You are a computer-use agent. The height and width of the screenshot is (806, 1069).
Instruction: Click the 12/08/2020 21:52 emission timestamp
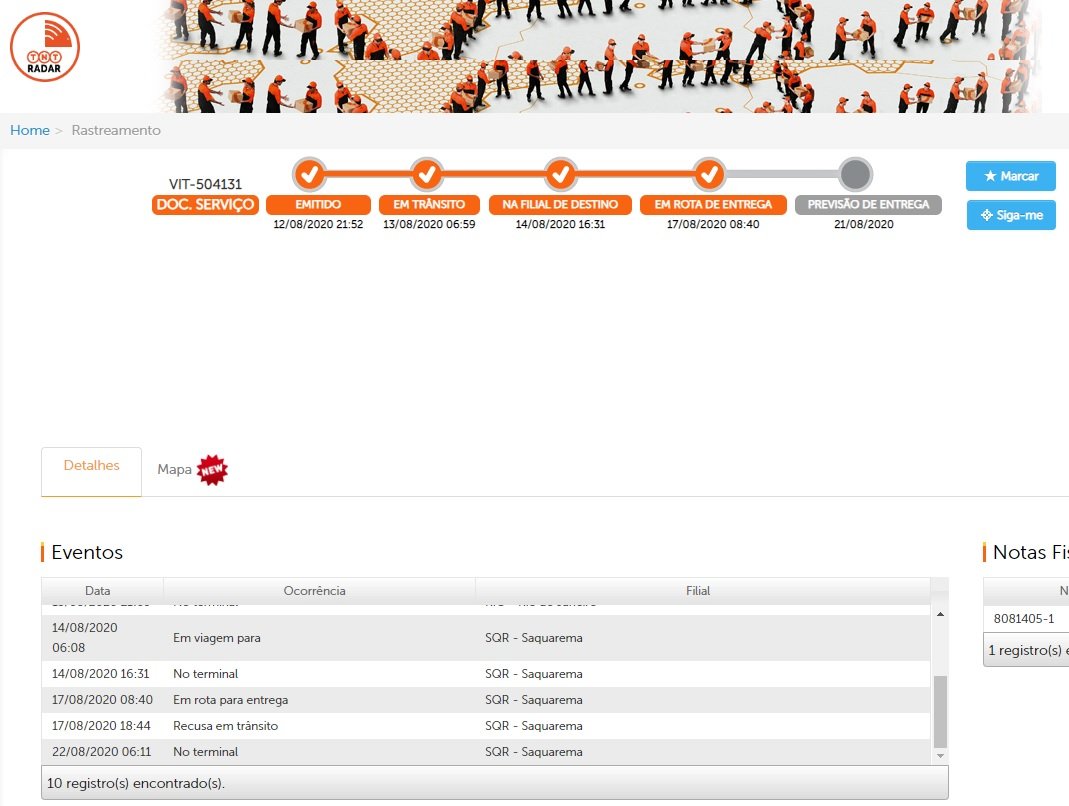318,224
